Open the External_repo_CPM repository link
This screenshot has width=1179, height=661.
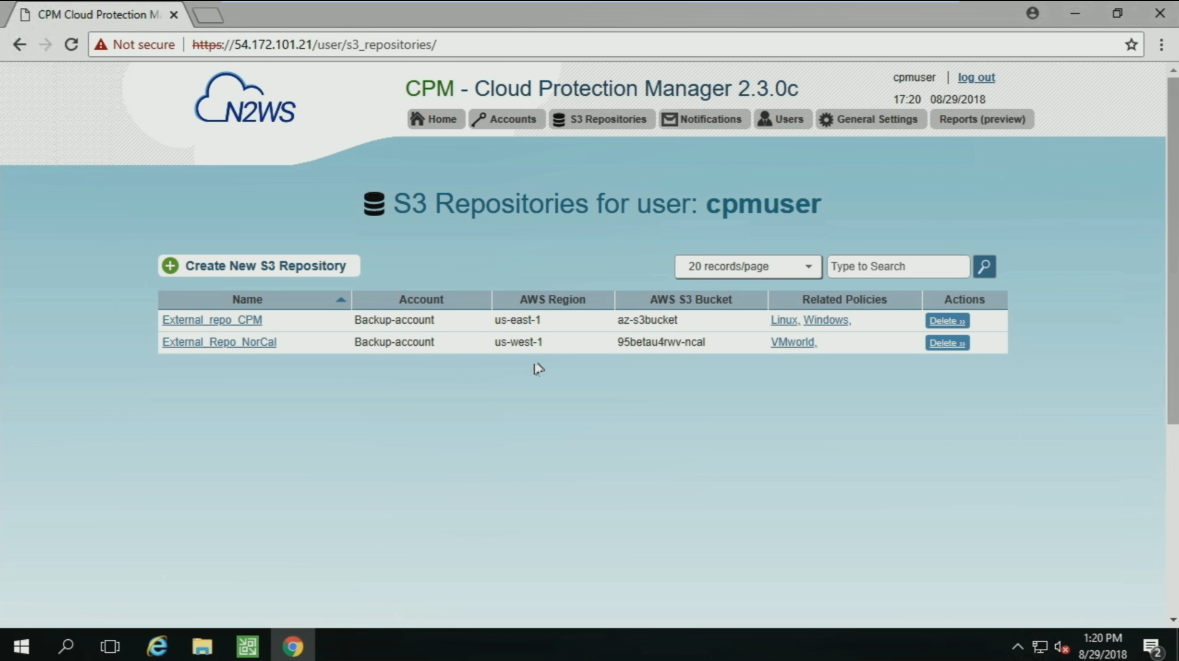click(x=212, y=320)
